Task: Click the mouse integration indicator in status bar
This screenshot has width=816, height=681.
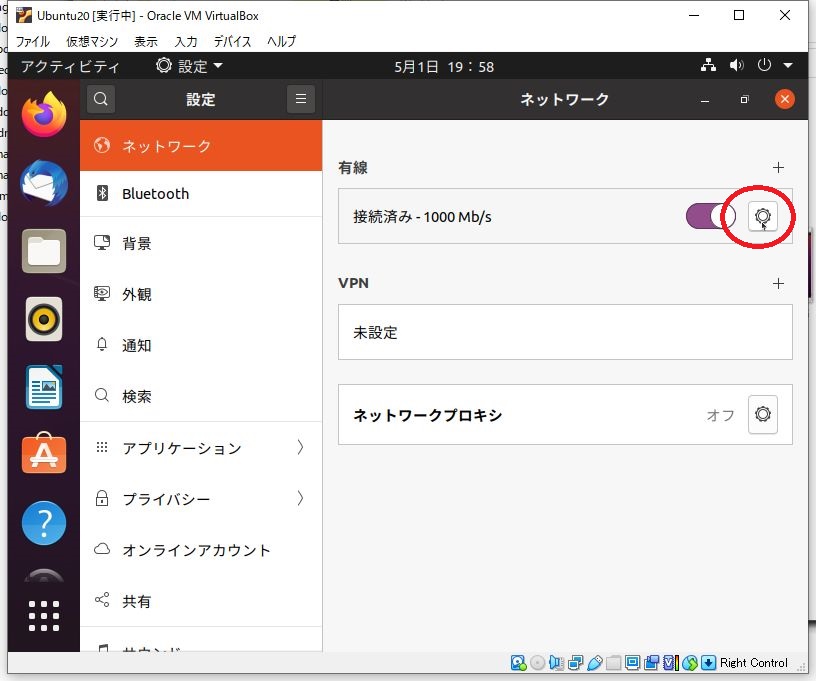Action: tap(690, 663)
